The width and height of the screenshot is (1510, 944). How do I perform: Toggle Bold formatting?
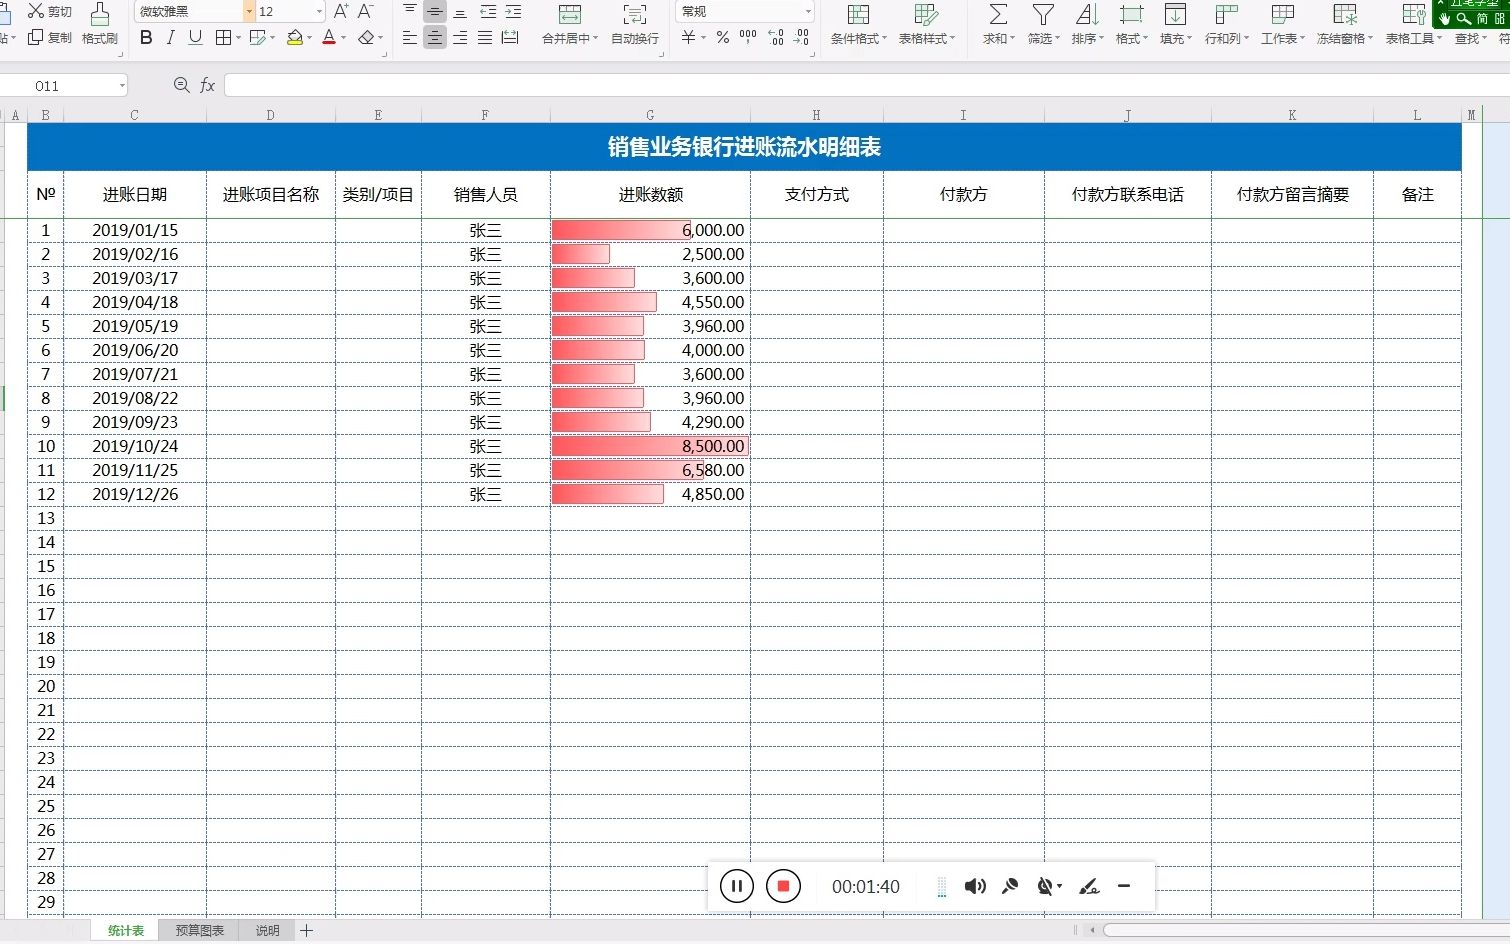click(x=146, y=37)
